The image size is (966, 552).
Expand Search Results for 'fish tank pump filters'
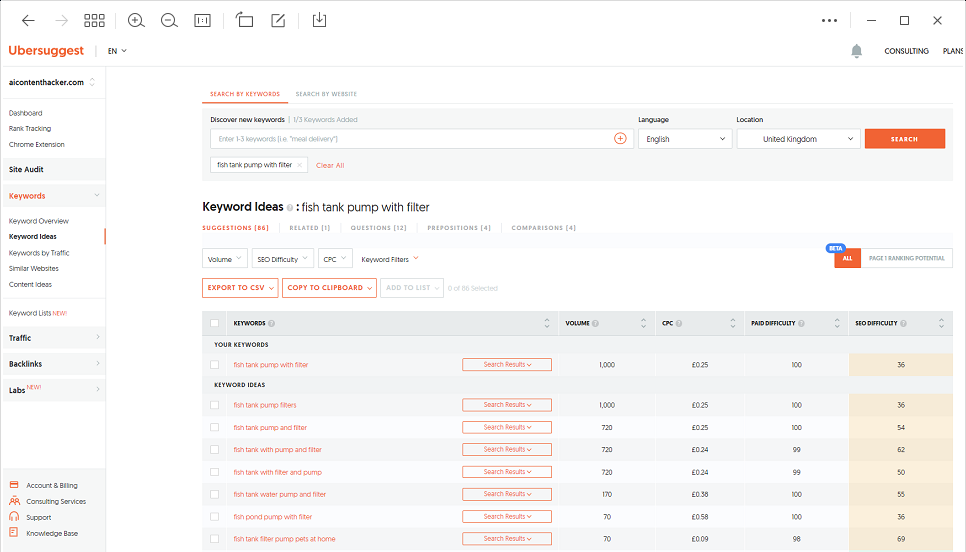tap(507, 405)
